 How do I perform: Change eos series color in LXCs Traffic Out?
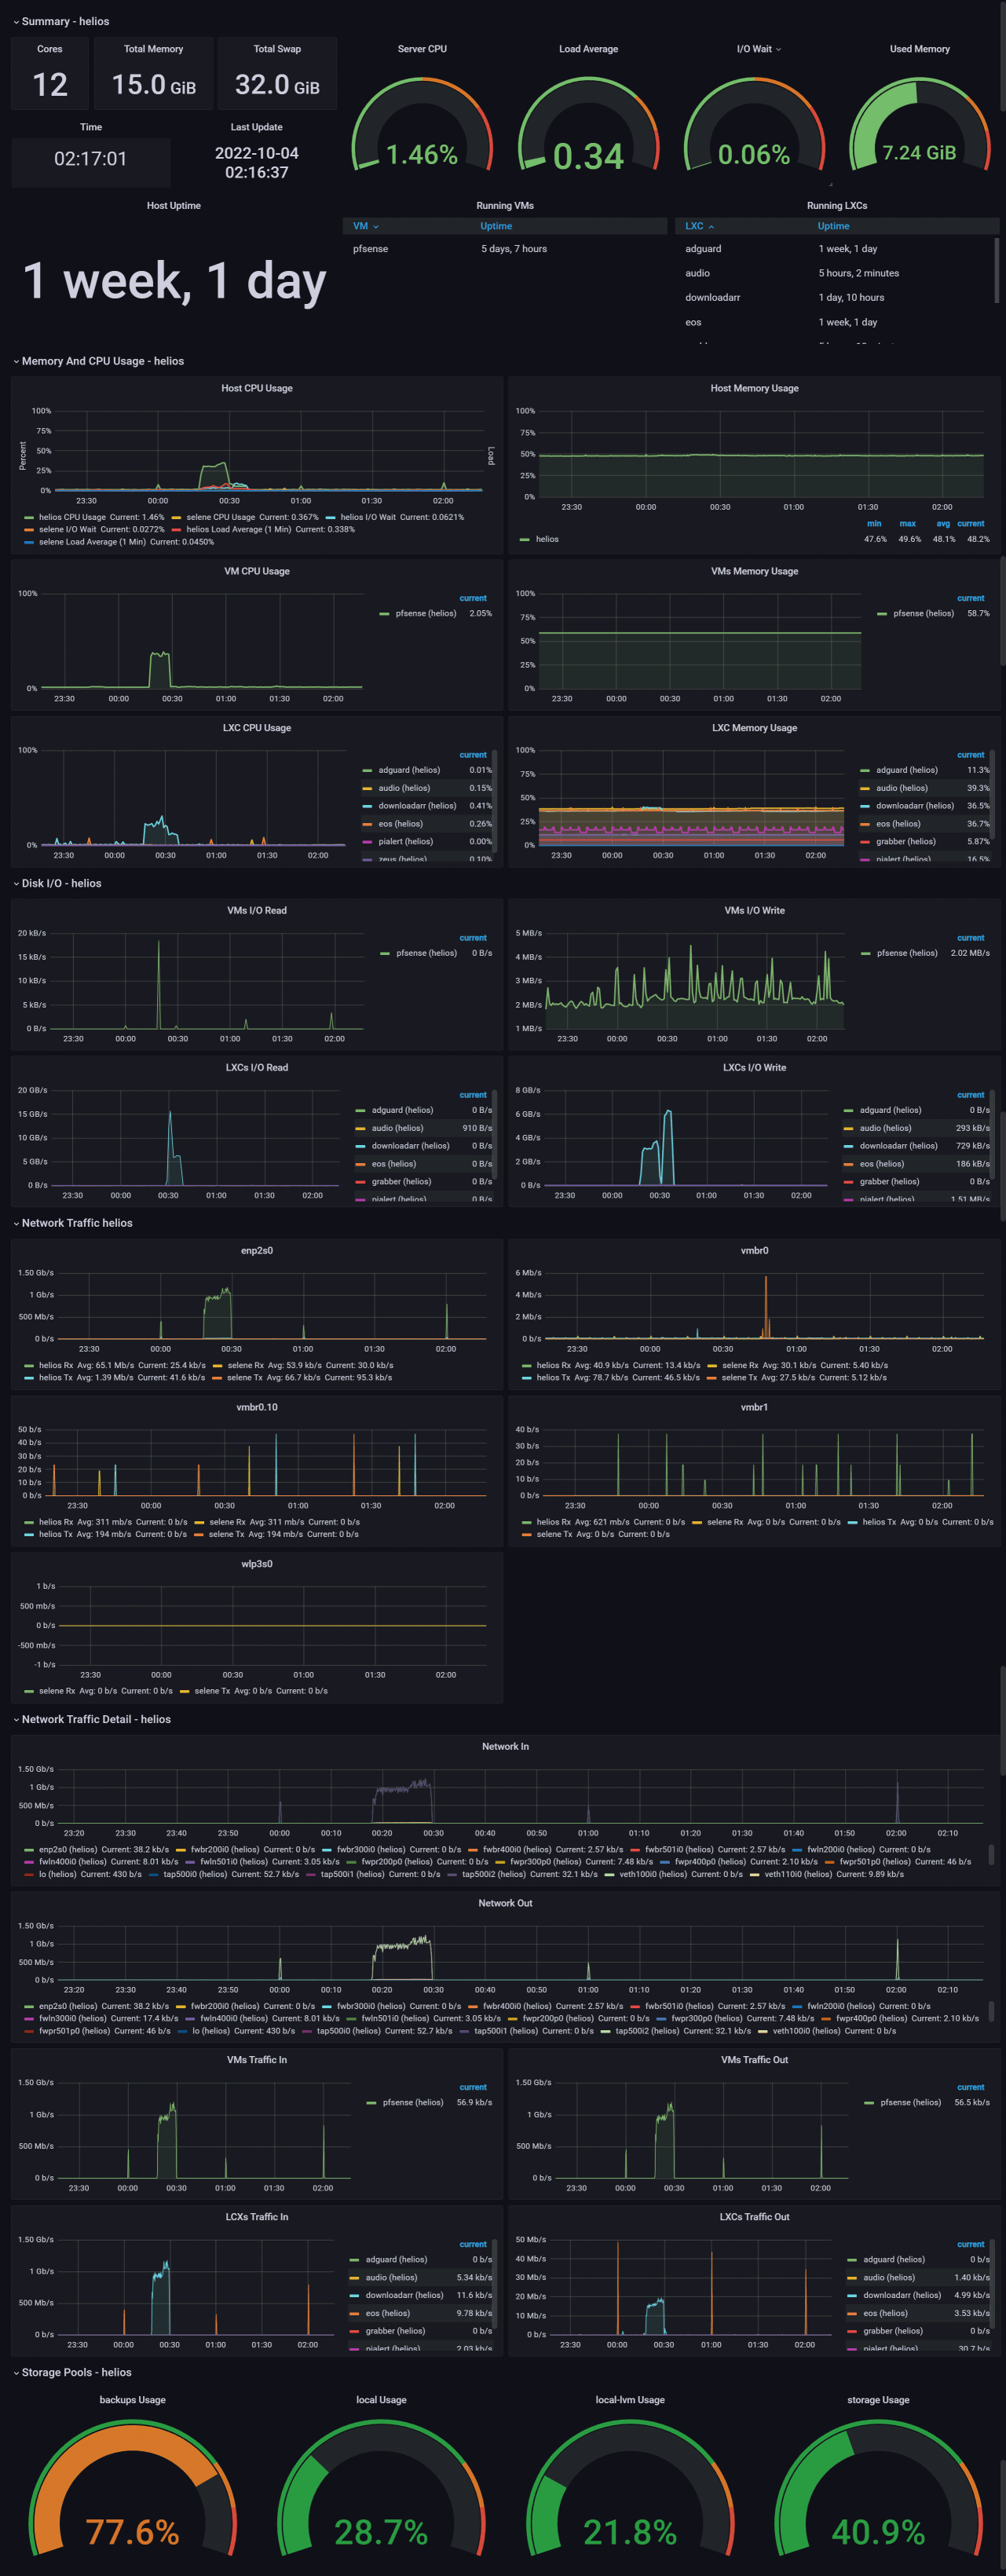pos(852,2313)
